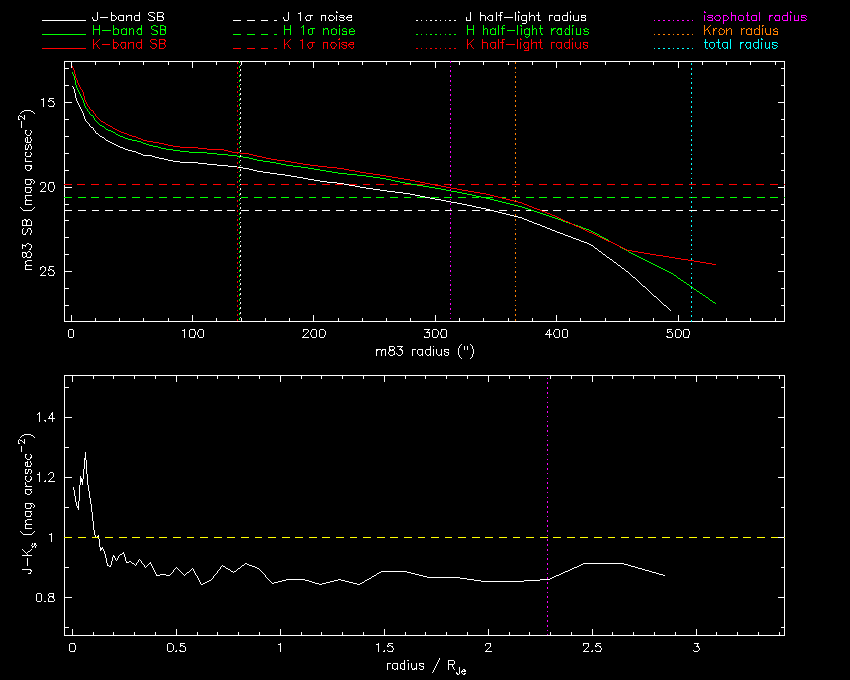850x680 pixels.
Task: Pick the 'K 1σ noise' legend entry
Action: pyautogui.click(x=319, y=46)
